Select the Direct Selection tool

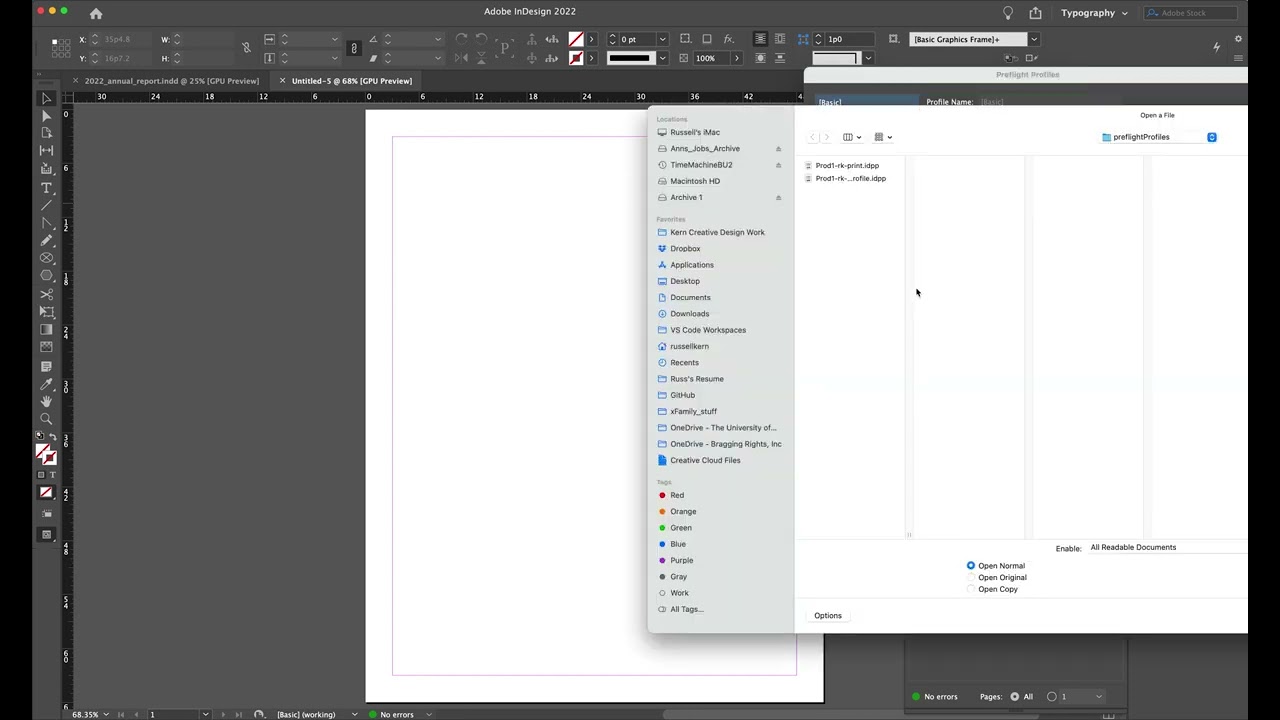46,116
